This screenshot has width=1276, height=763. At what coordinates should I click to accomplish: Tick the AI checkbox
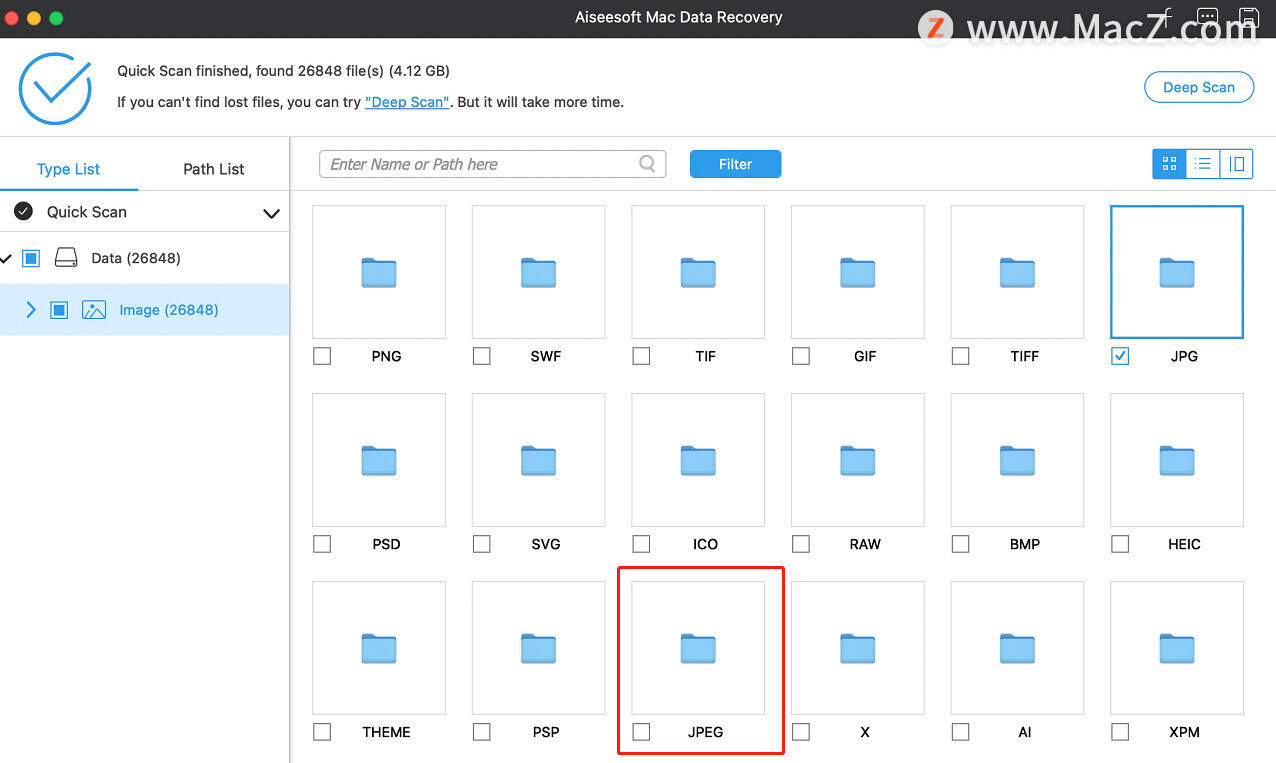tap(960, 732)
